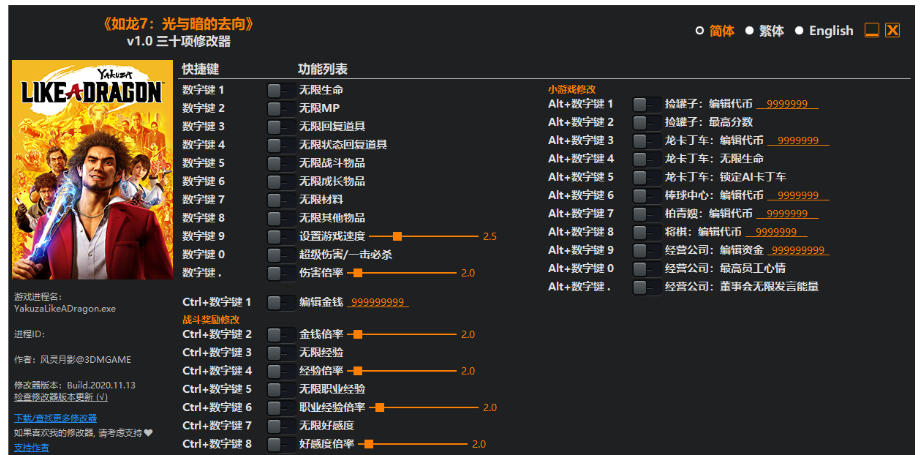Toggle 捡罐子 最高分数 switch
Image resolution: width=924 pixels, height=455 pixels.
646,123
